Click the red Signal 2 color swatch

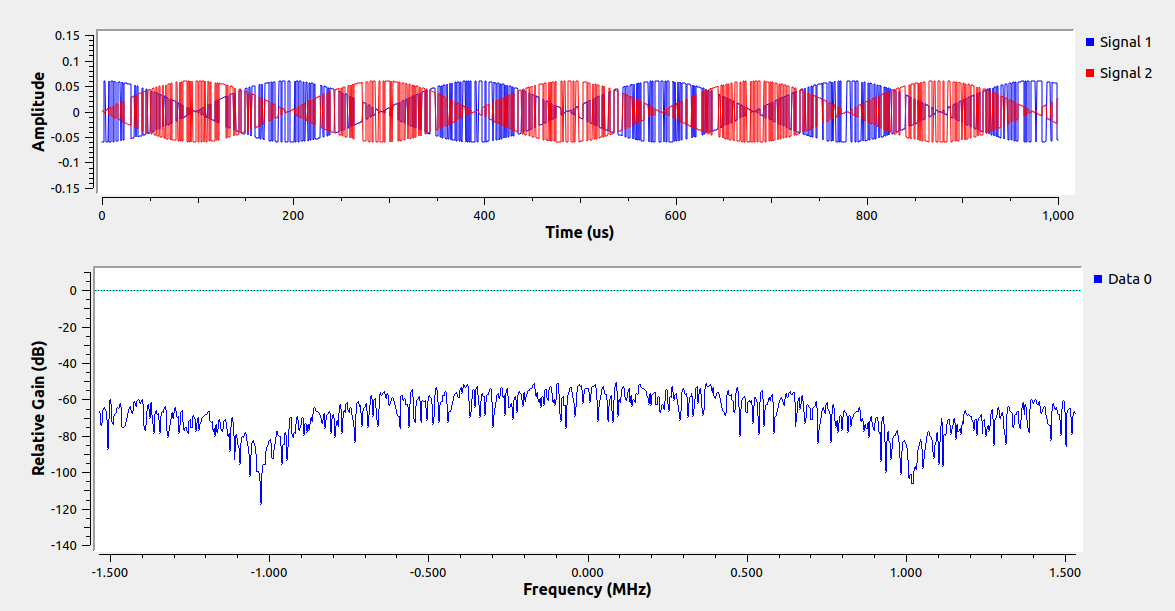point(1090,73)
